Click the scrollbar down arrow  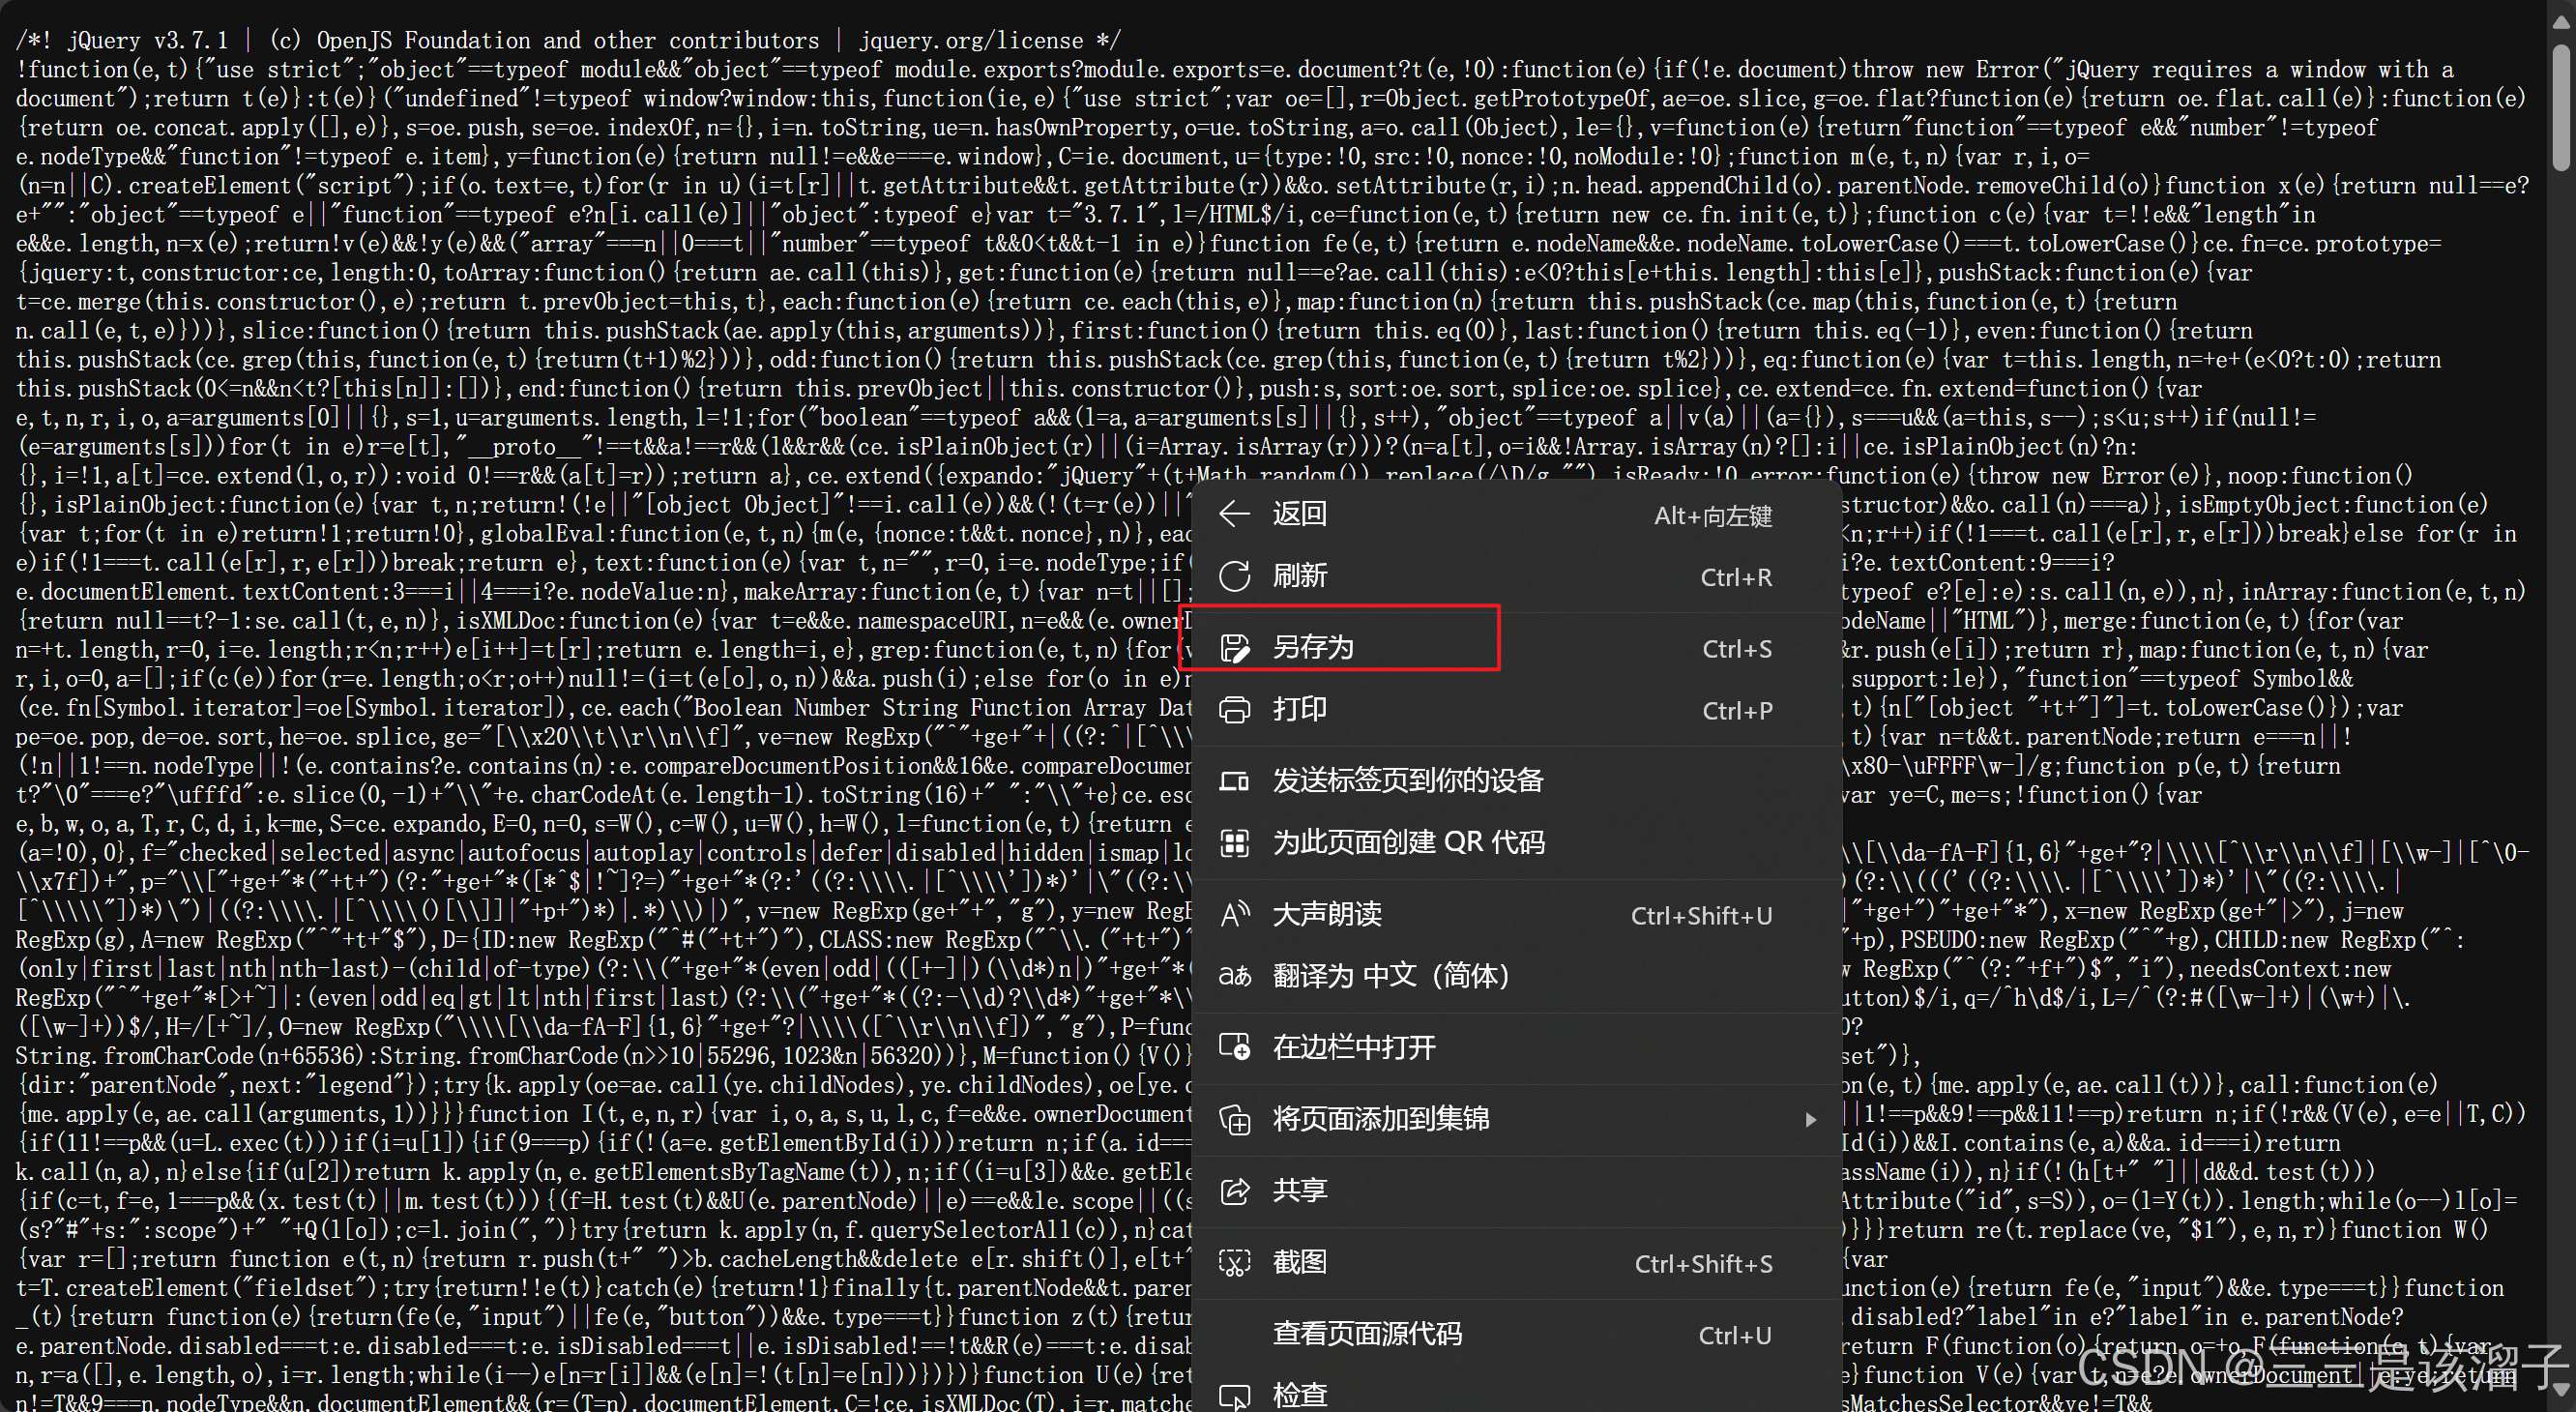click(x=2562, y=1391)
